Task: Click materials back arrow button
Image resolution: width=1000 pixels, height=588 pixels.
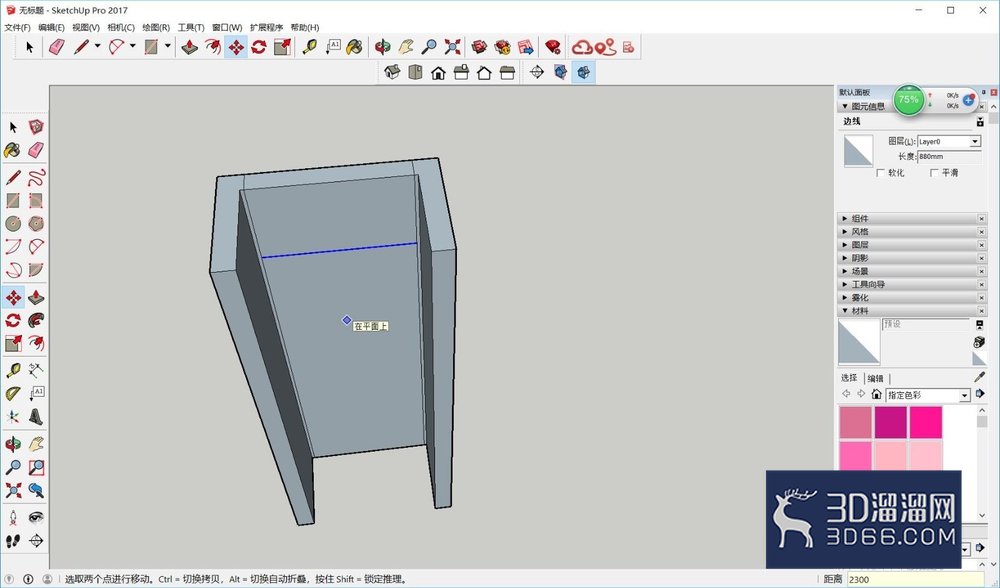Action: 846,394
